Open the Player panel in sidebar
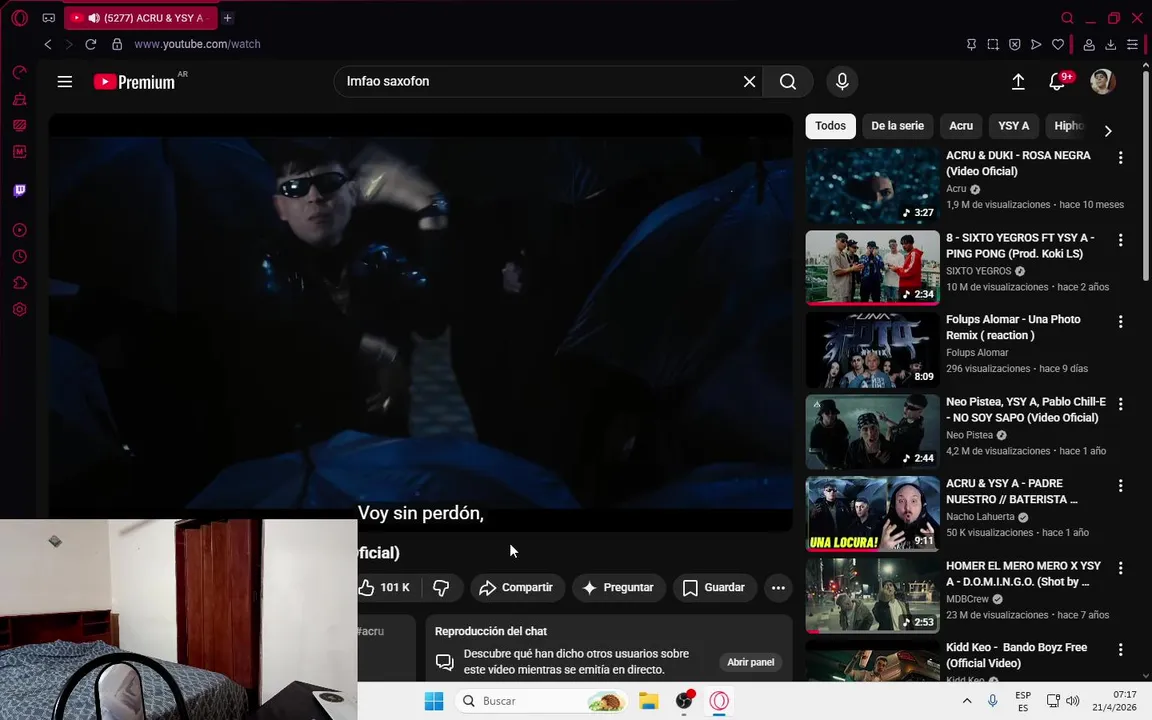This screenshot has height=720, width=1152. point(20,230)
